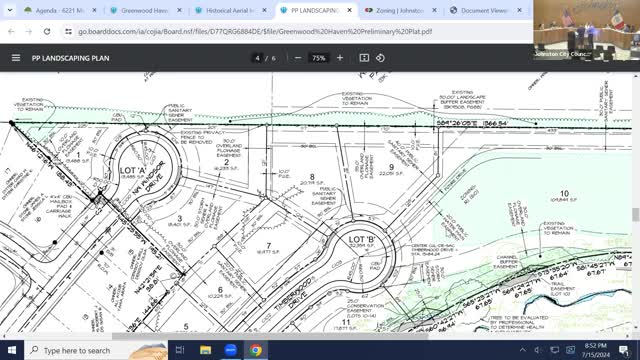Go back to previous page
Screen dimensions: 640x360
11,31
